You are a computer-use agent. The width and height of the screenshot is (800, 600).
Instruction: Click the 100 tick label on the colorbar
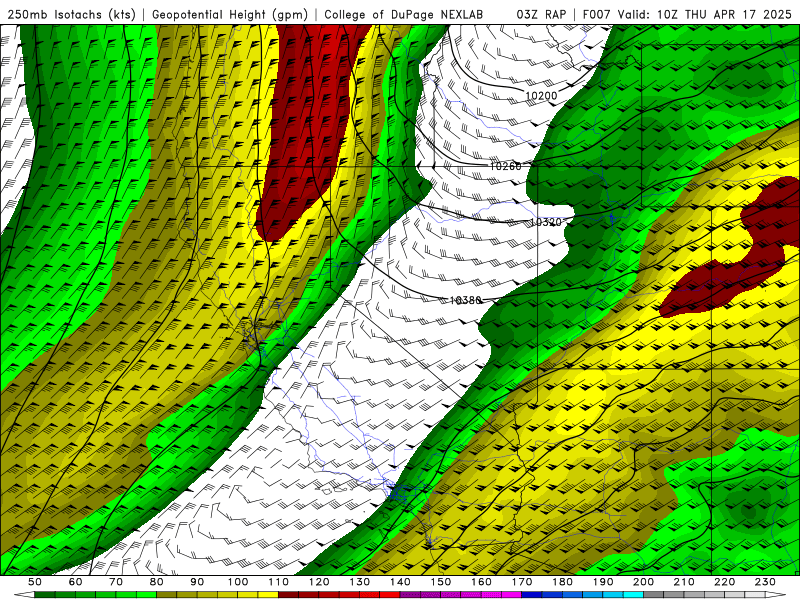point(238,582)
